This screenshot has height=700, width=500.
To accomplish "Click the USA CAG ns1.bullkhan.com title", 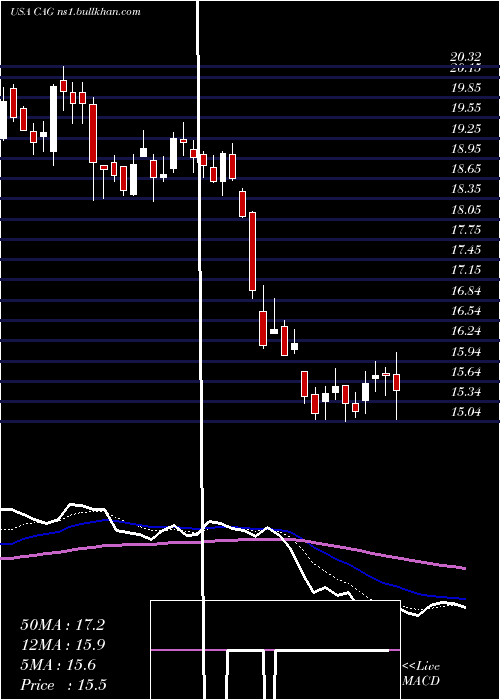I will click(x=75, y=11).
